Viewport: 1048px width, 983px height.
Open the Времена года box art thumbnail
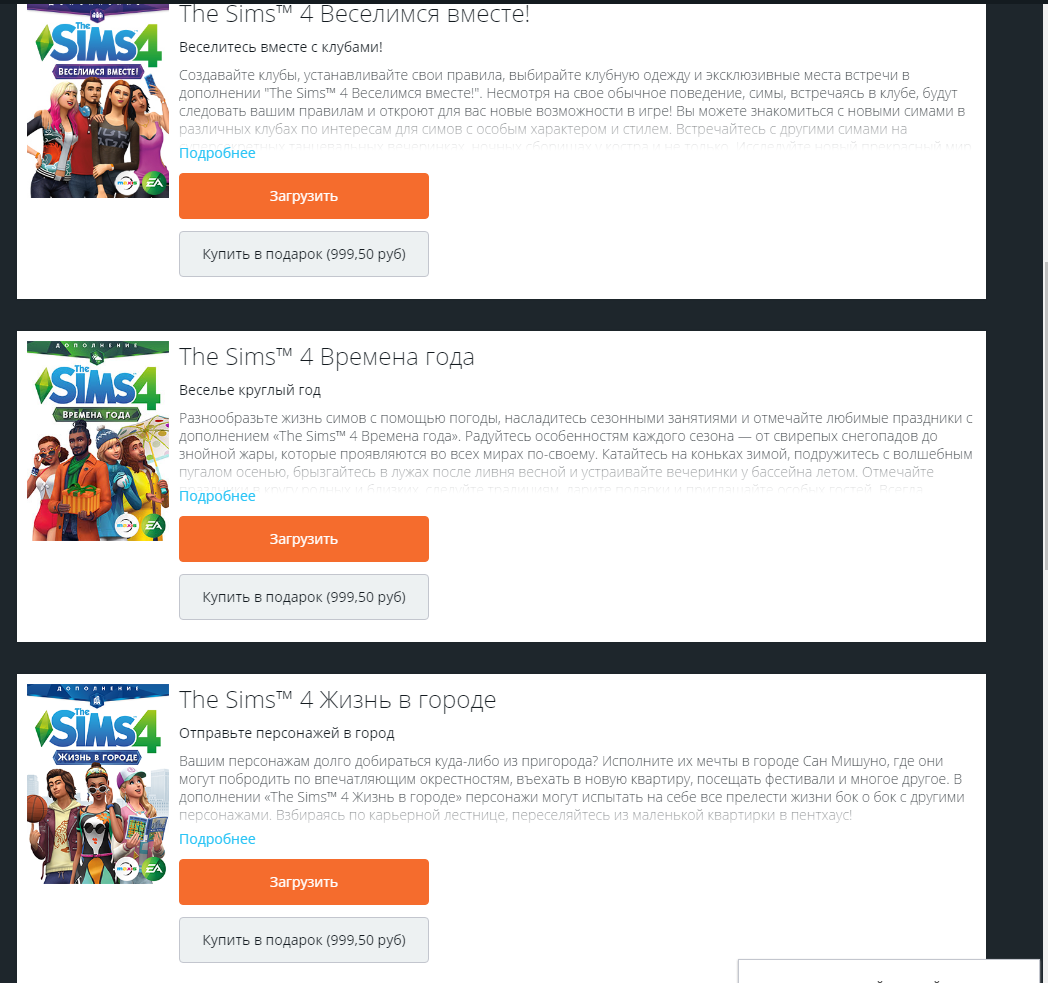coord(98,441)
